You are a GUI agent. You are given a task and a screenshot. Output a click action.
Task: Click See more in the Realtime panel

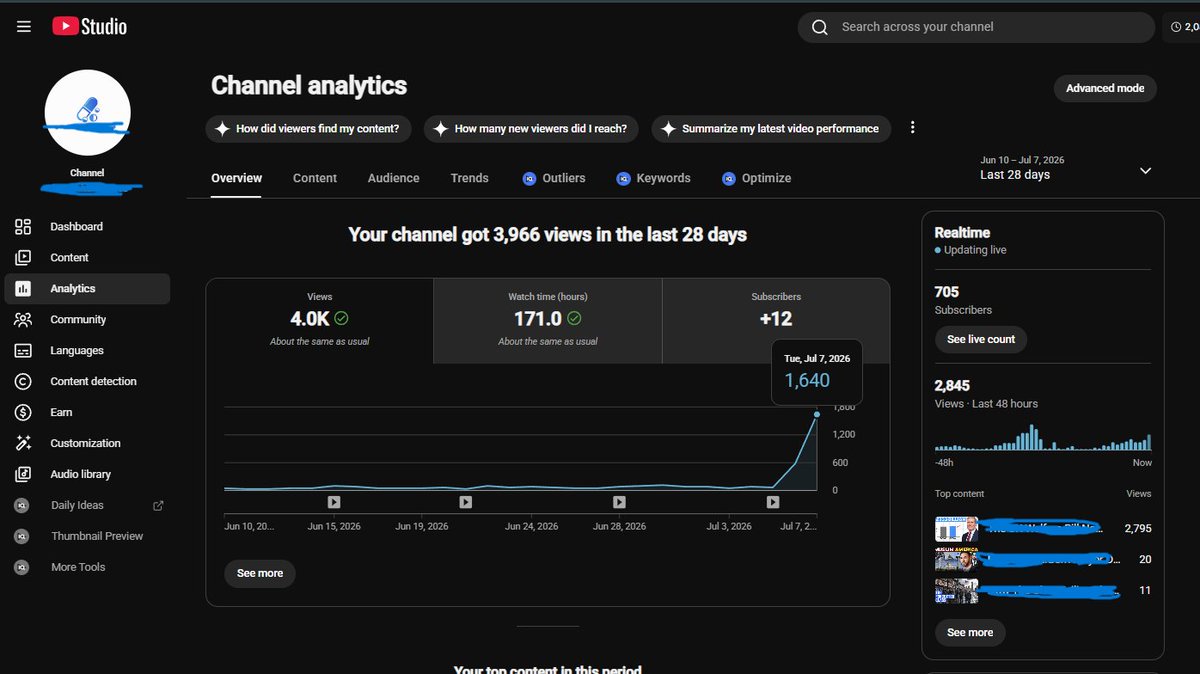970,632
